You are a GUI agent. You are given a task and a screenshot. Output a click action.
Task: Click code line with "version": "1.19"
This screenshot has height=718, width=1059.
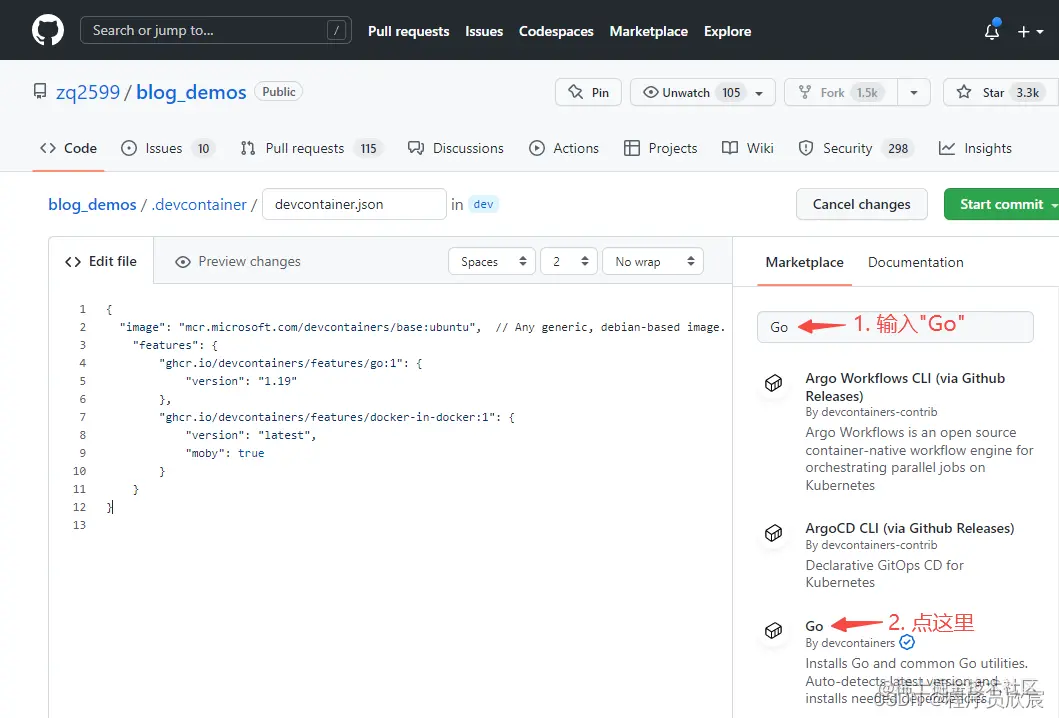coord(241,381)
